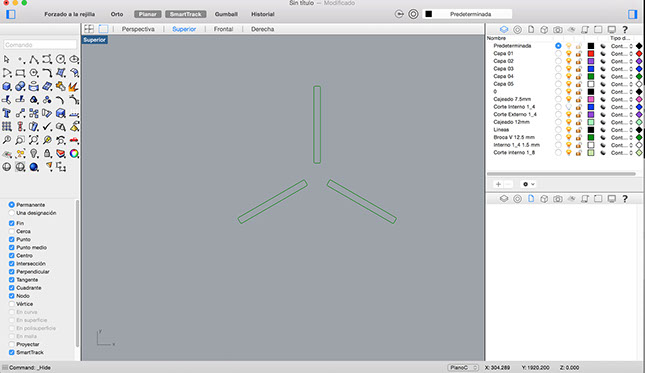Enable the Cerca object snap

(12, 232)
